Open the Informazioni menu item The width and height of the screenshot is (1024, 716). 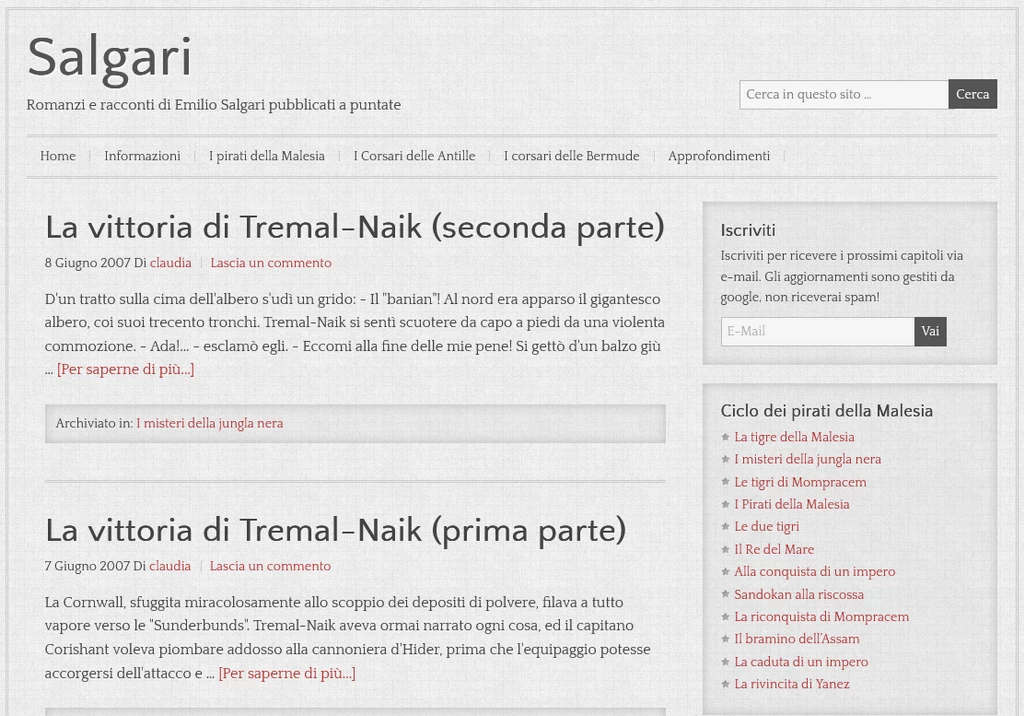click(142, 156)
